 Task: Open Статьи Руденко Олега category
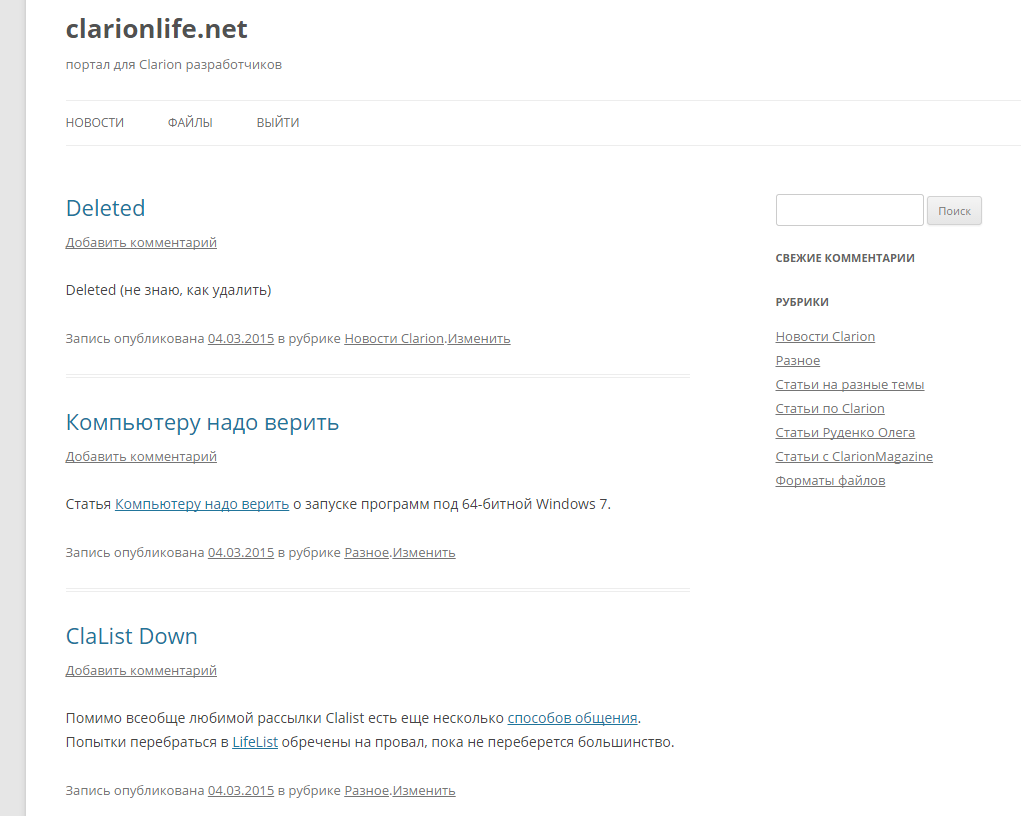pos(845,433)
